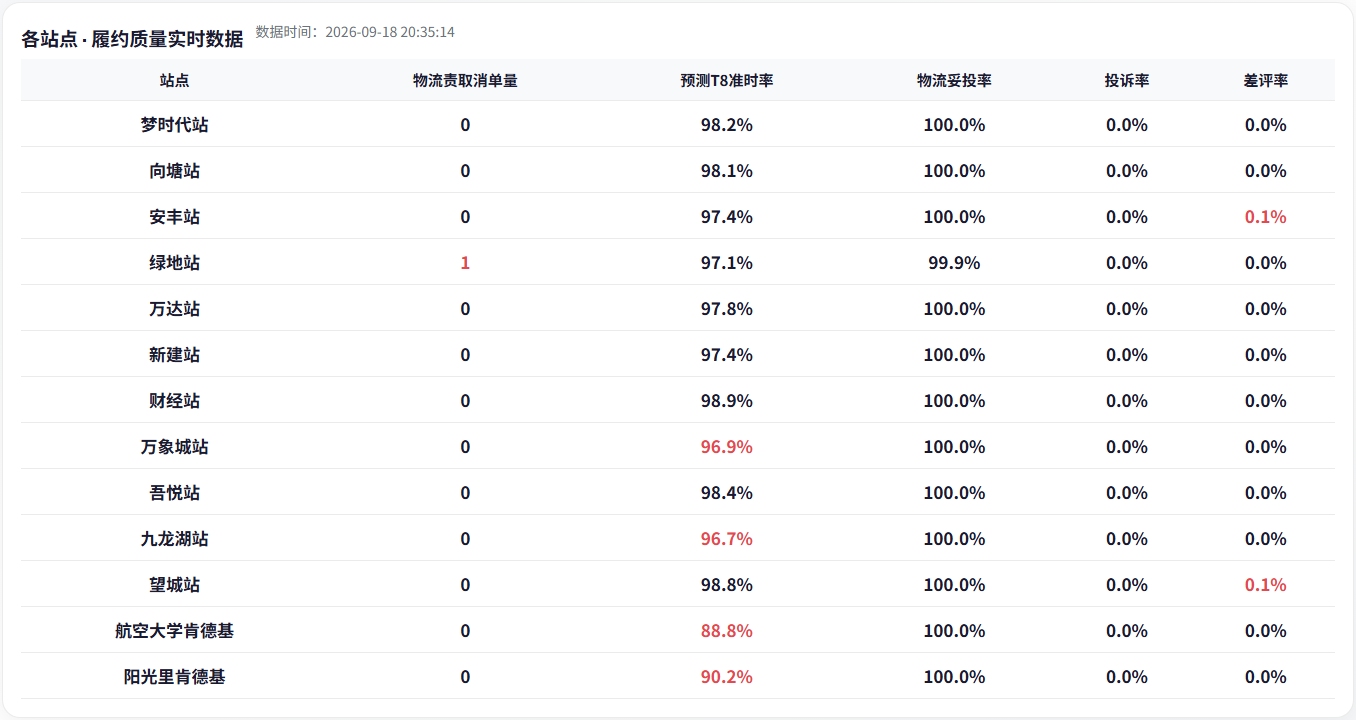Image resolution: width=1356 pixels, height=720 pixels.
Task: Click 万象城站's red 96.9% value
Action: (727, 447)
